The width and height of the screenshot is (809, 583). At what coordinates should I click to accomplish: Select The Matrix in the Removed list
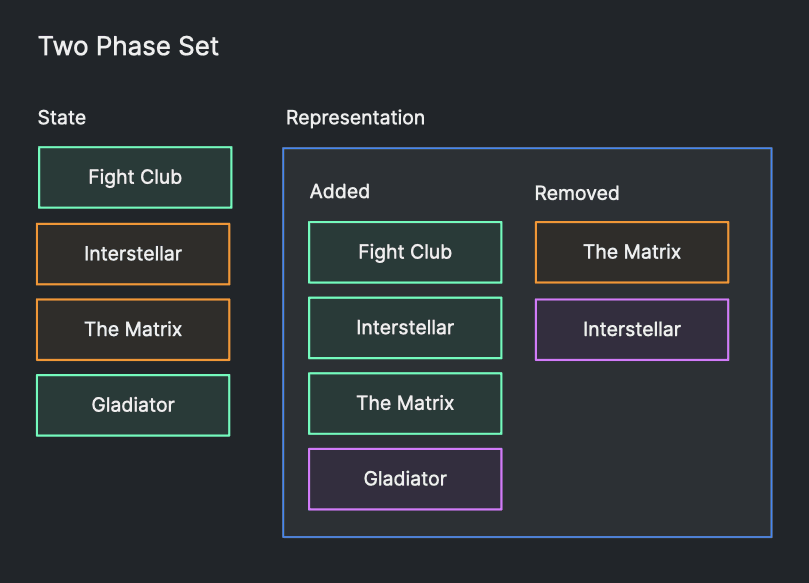[632, 252]
